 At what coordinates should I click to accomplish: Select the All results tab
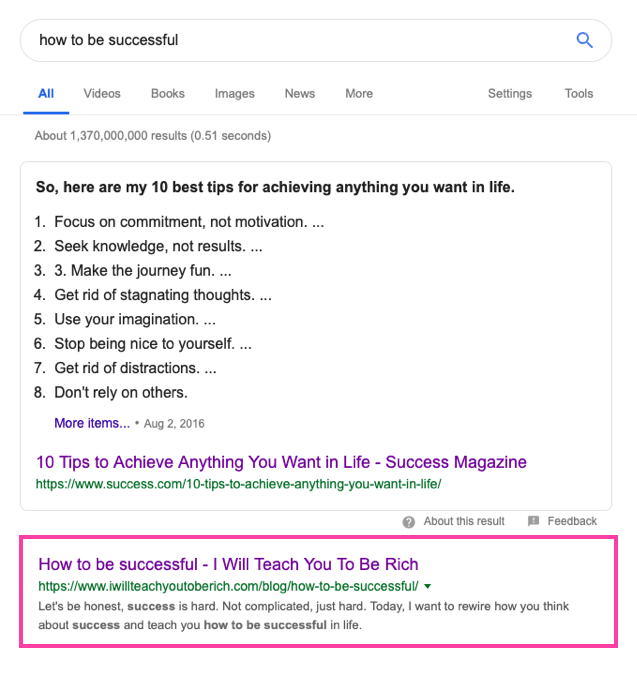[x=46, y=94]
